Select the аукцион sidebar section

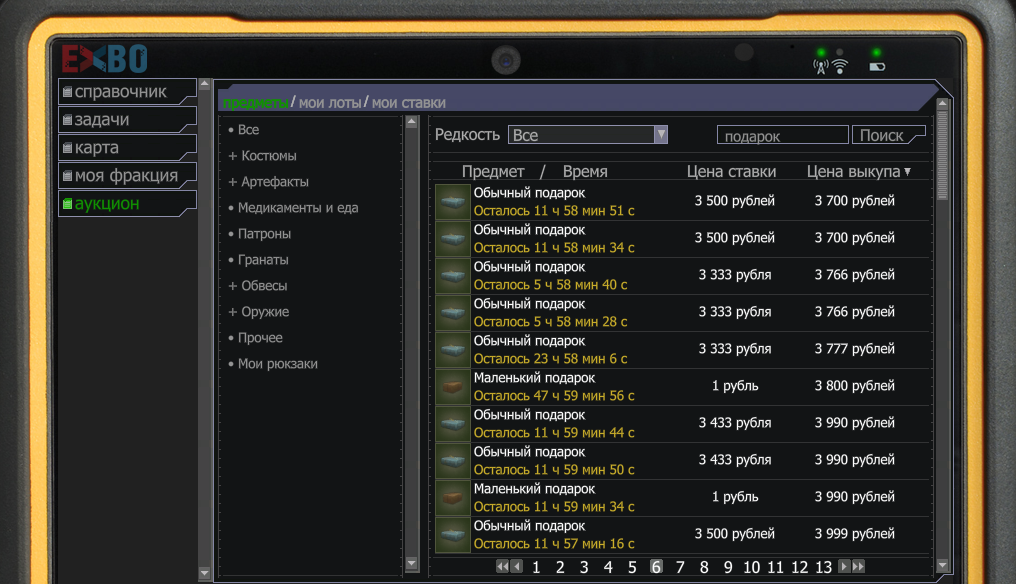pos(127,204)
